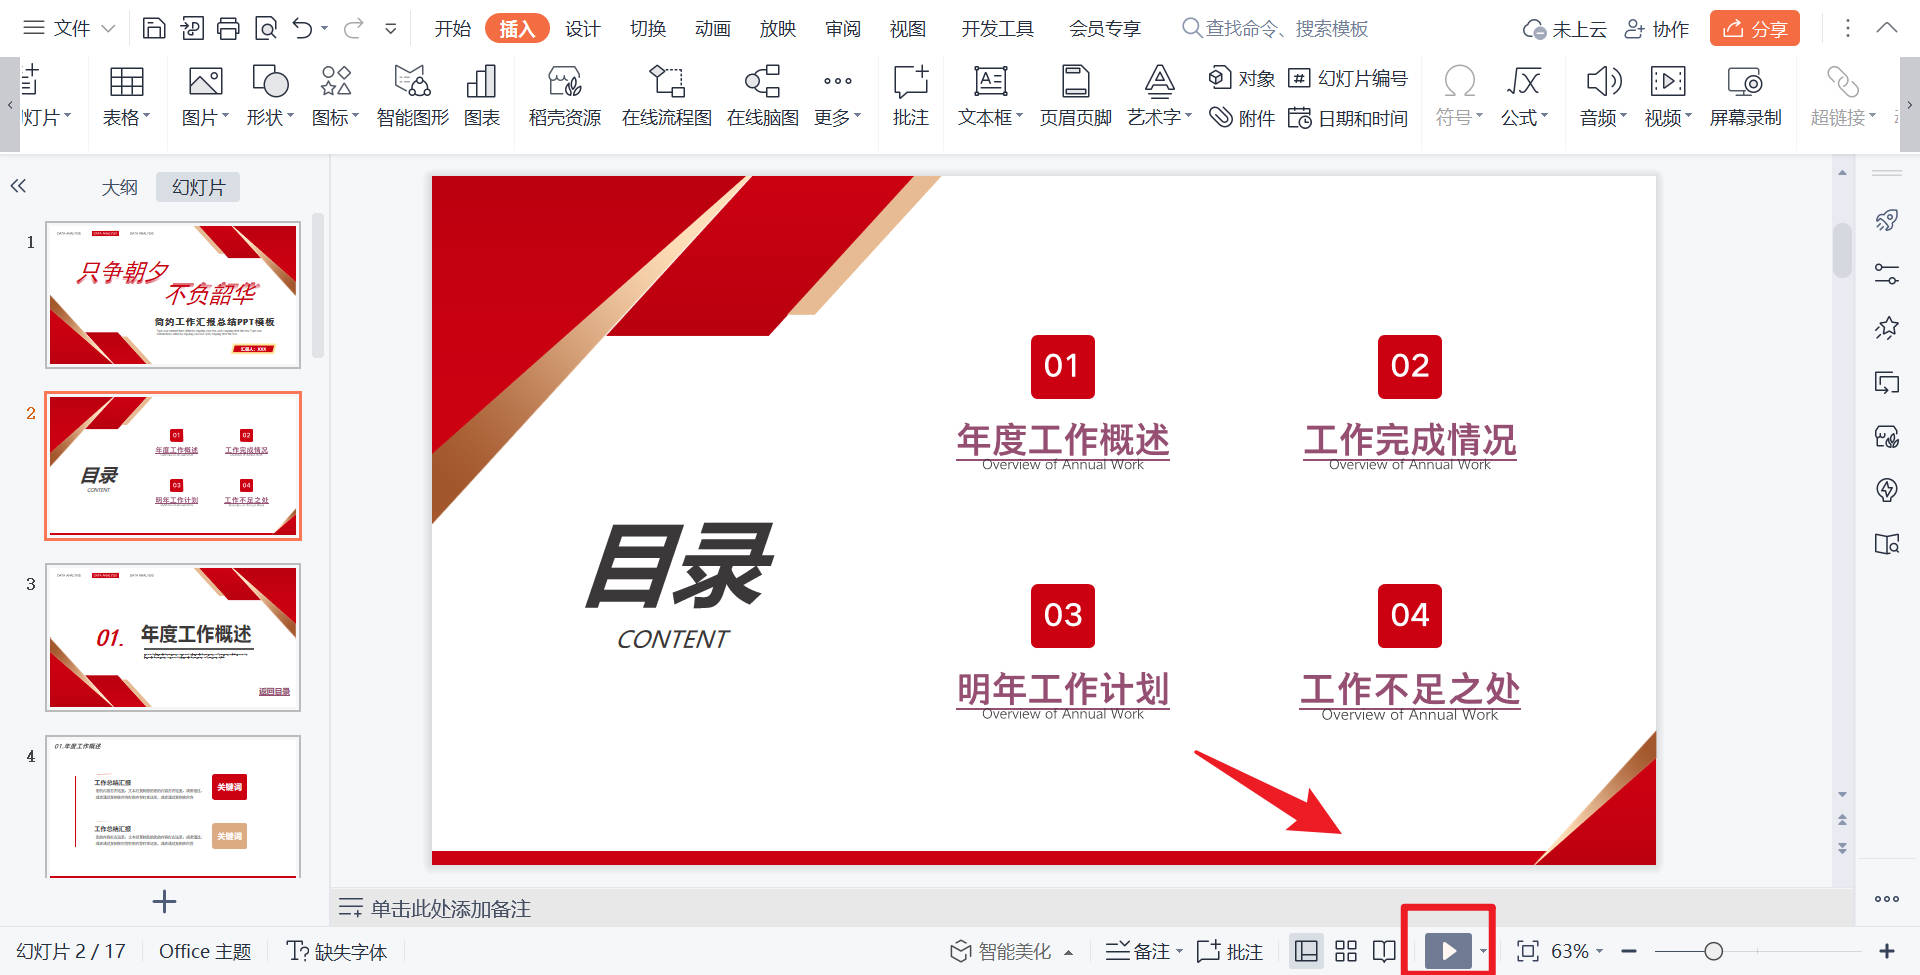The height and width of the screenshot is (975, 1920).
Task: Insert 公式 formula
Action: tap(1524, 97)
